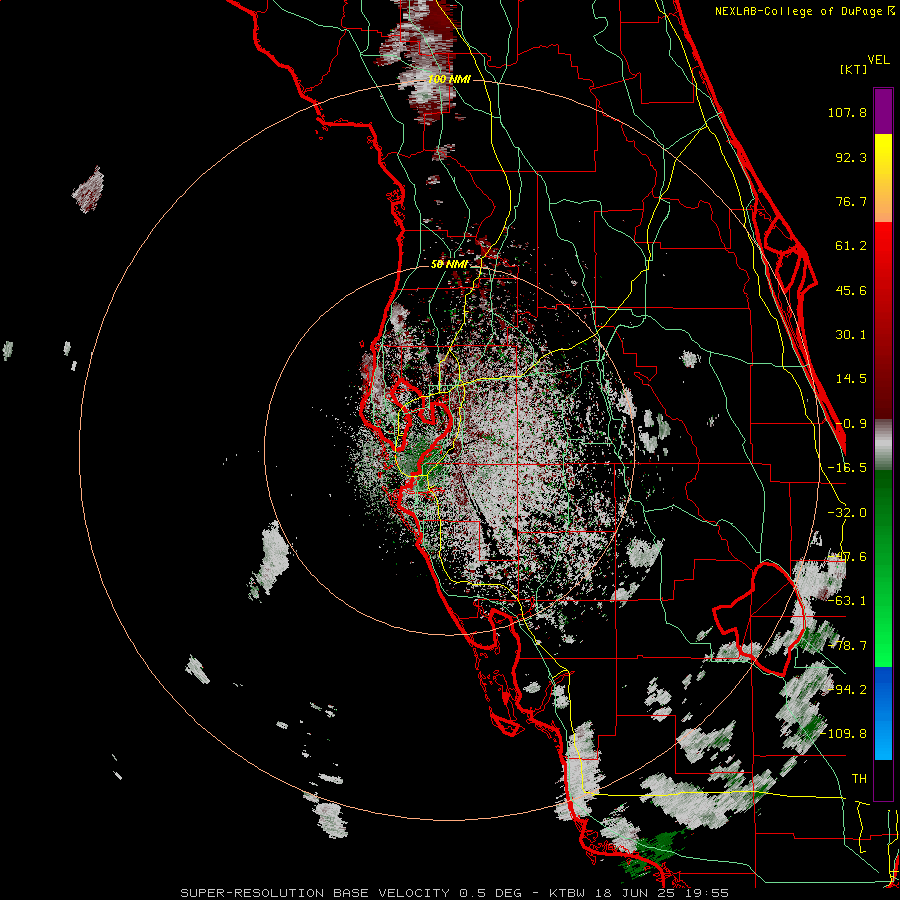Click the NEXLAB-College of DuPage label
The image size is (900, 900).
pyautogui.click(x=800, y=11)
